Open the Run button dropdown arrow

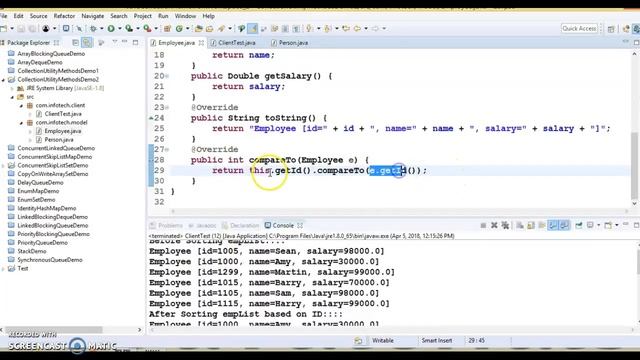click(120, 29)
